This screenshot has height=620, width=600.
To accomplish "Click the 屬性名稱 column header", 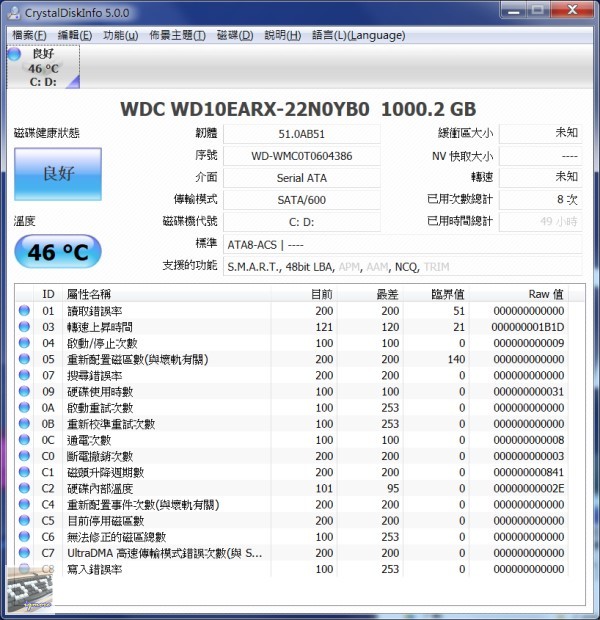I will (167, 294).
